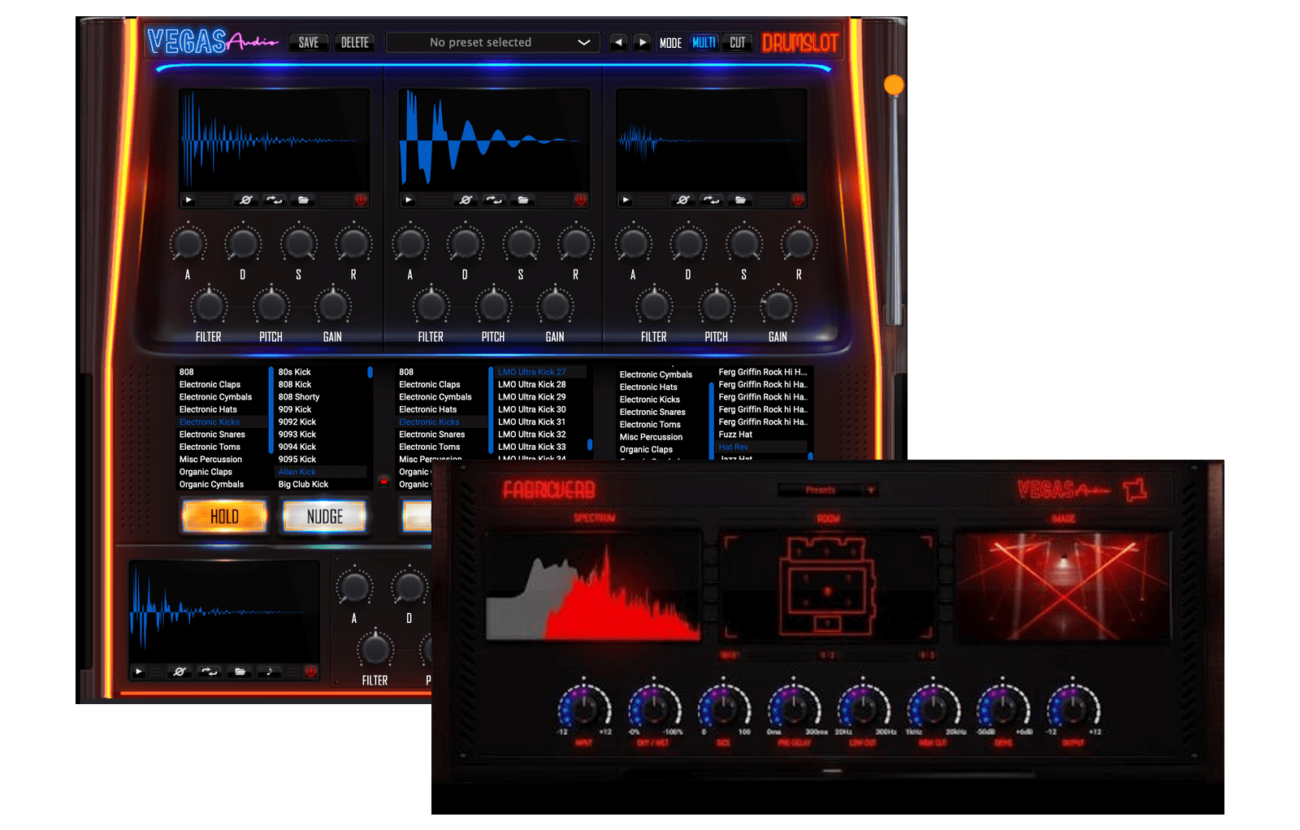Image resolution: width=1300 pixels, height=830 pixels.
Task: Switch mode to CUT
Action: tap(737, 43)
